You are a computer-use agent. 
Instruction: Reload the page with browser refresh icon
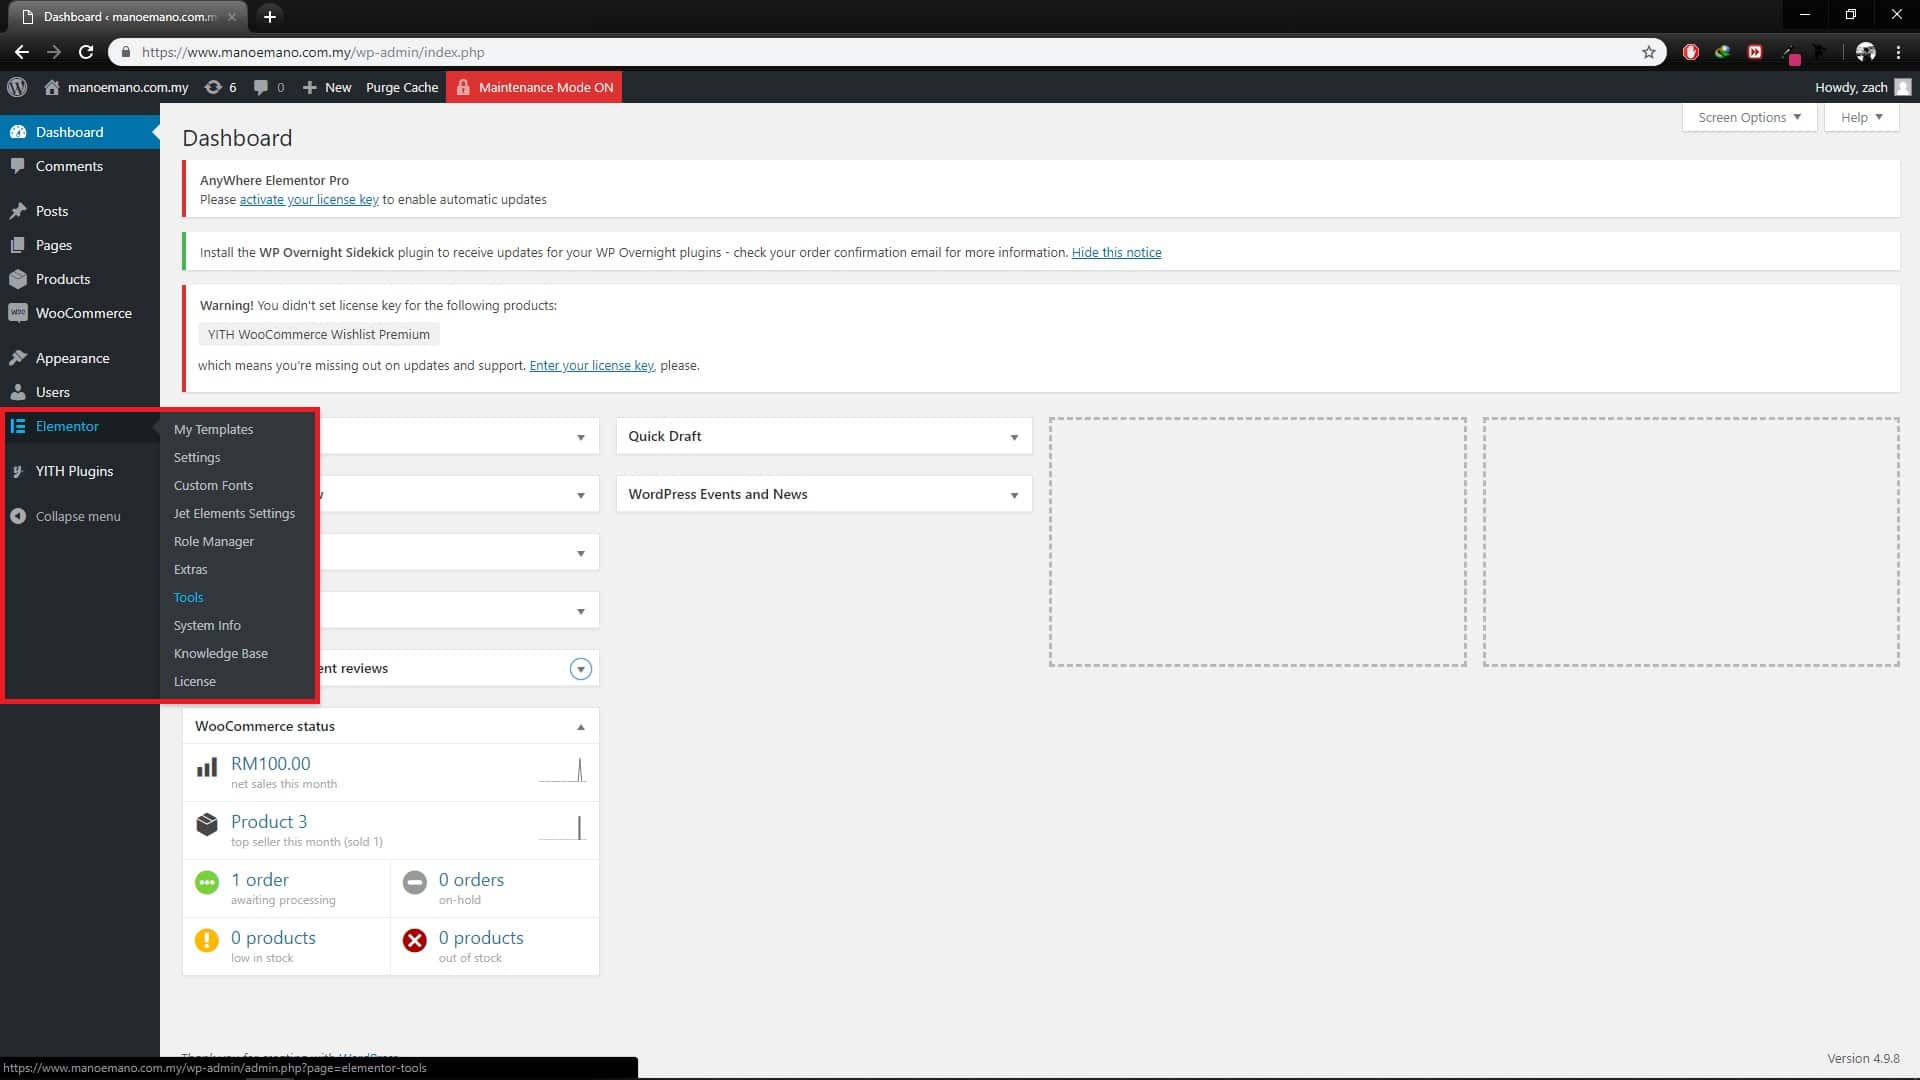pyautogui.click(x=86, y=52)
